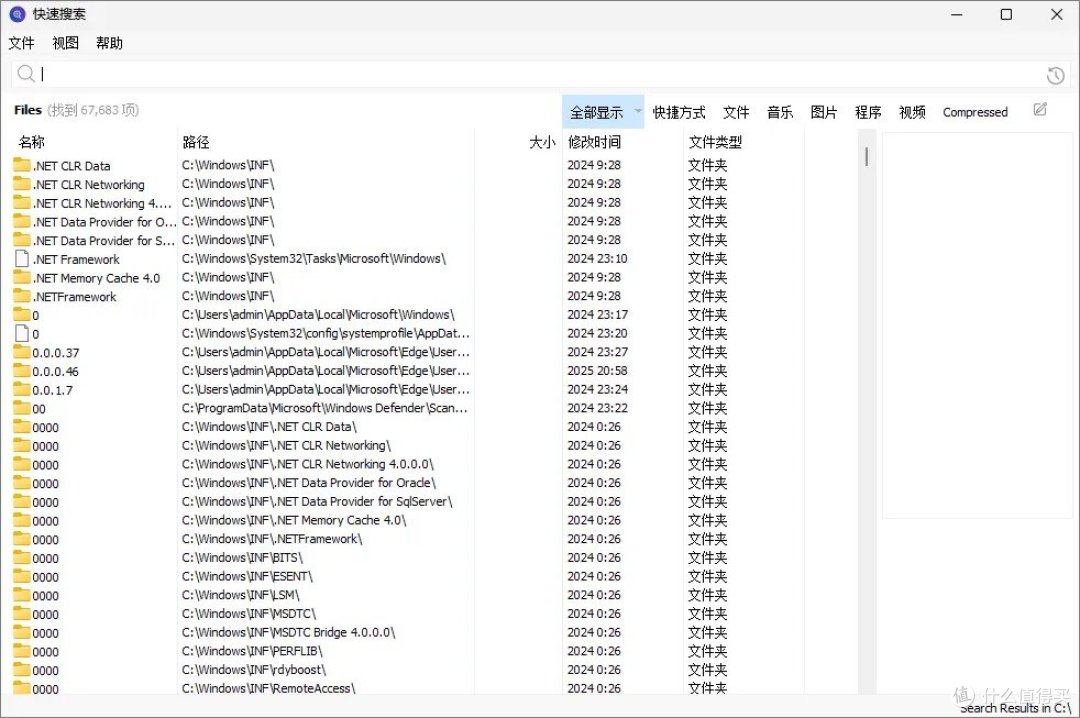The width and height of the screenshot is (1080, 718).
Task: Select folder icon of 0.0.0.46
Action: 22,370
